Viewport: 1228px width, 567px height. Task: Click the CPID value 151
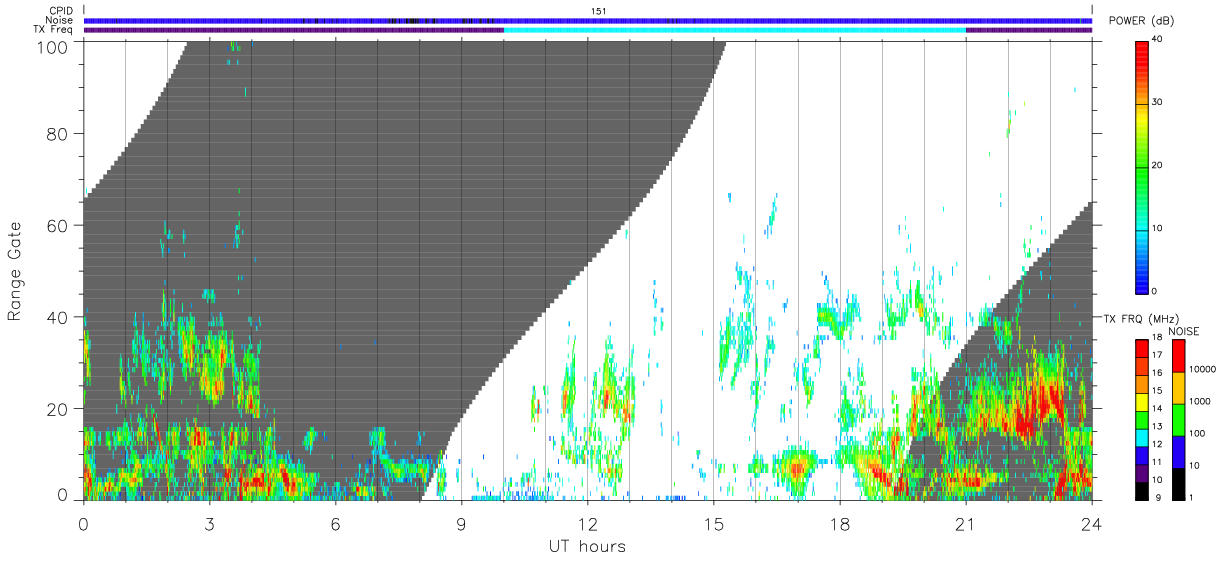(x=598, y=11)
